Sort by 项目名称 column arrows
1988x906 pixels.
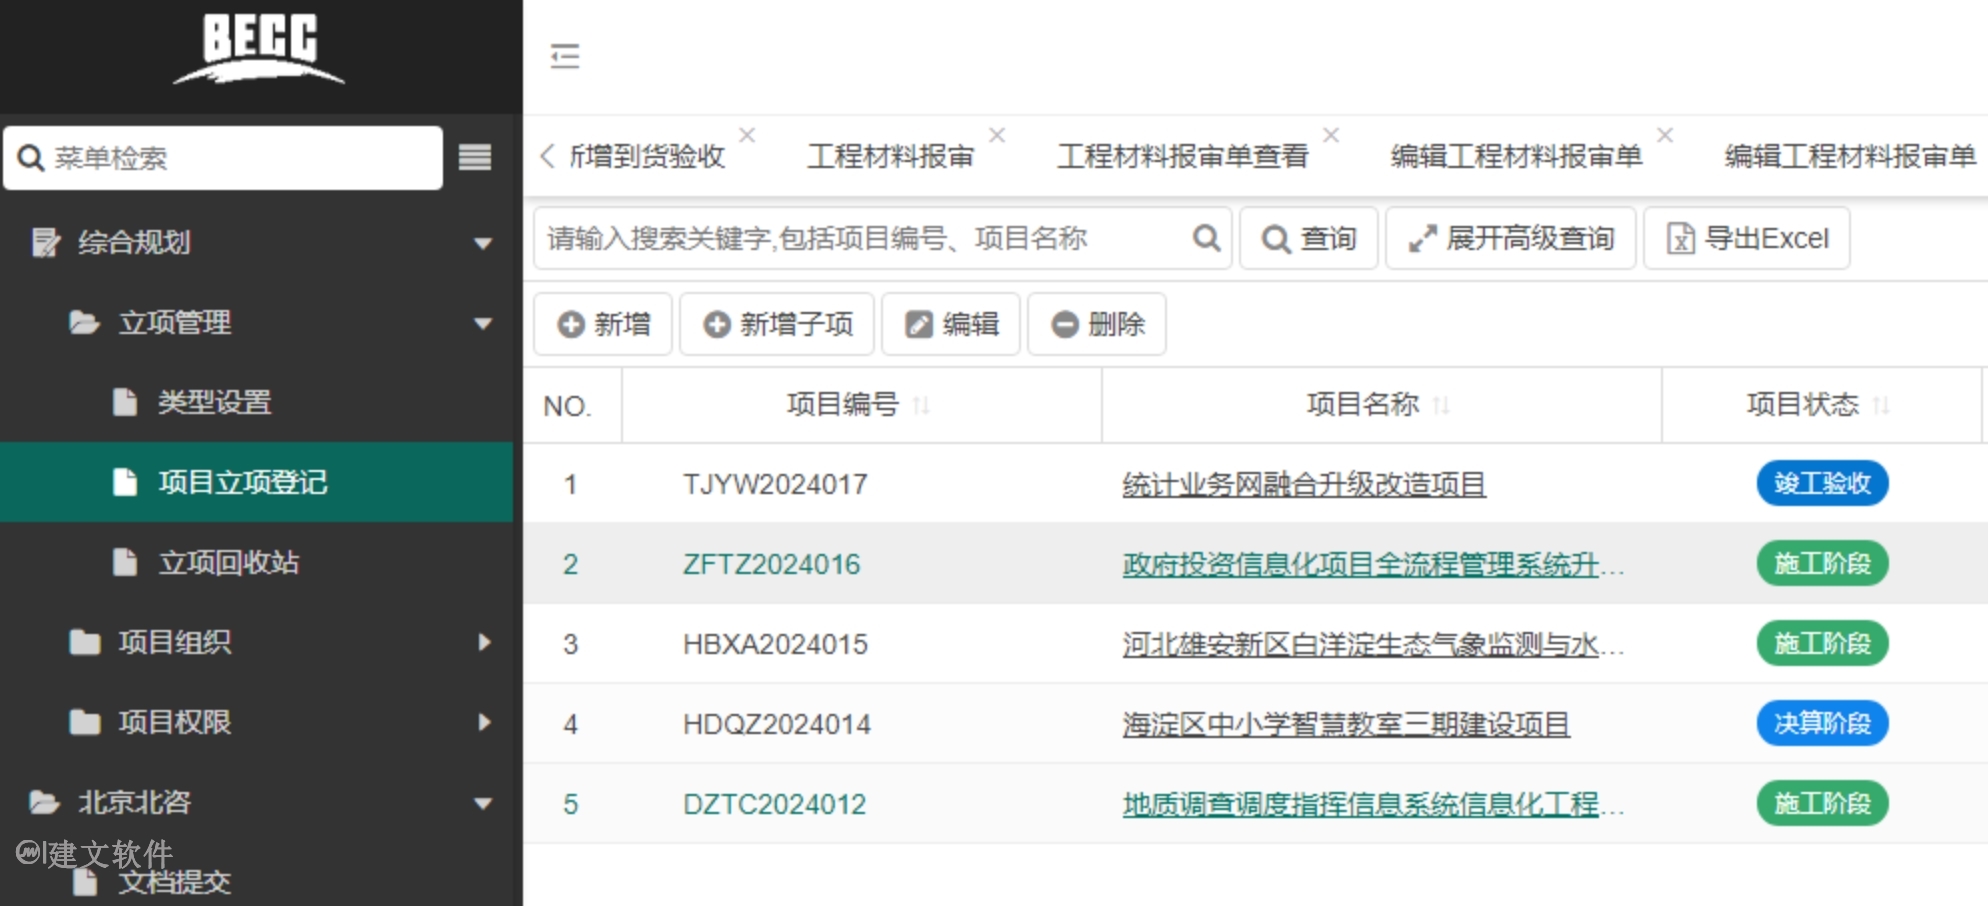click(x=1441, y=405)
